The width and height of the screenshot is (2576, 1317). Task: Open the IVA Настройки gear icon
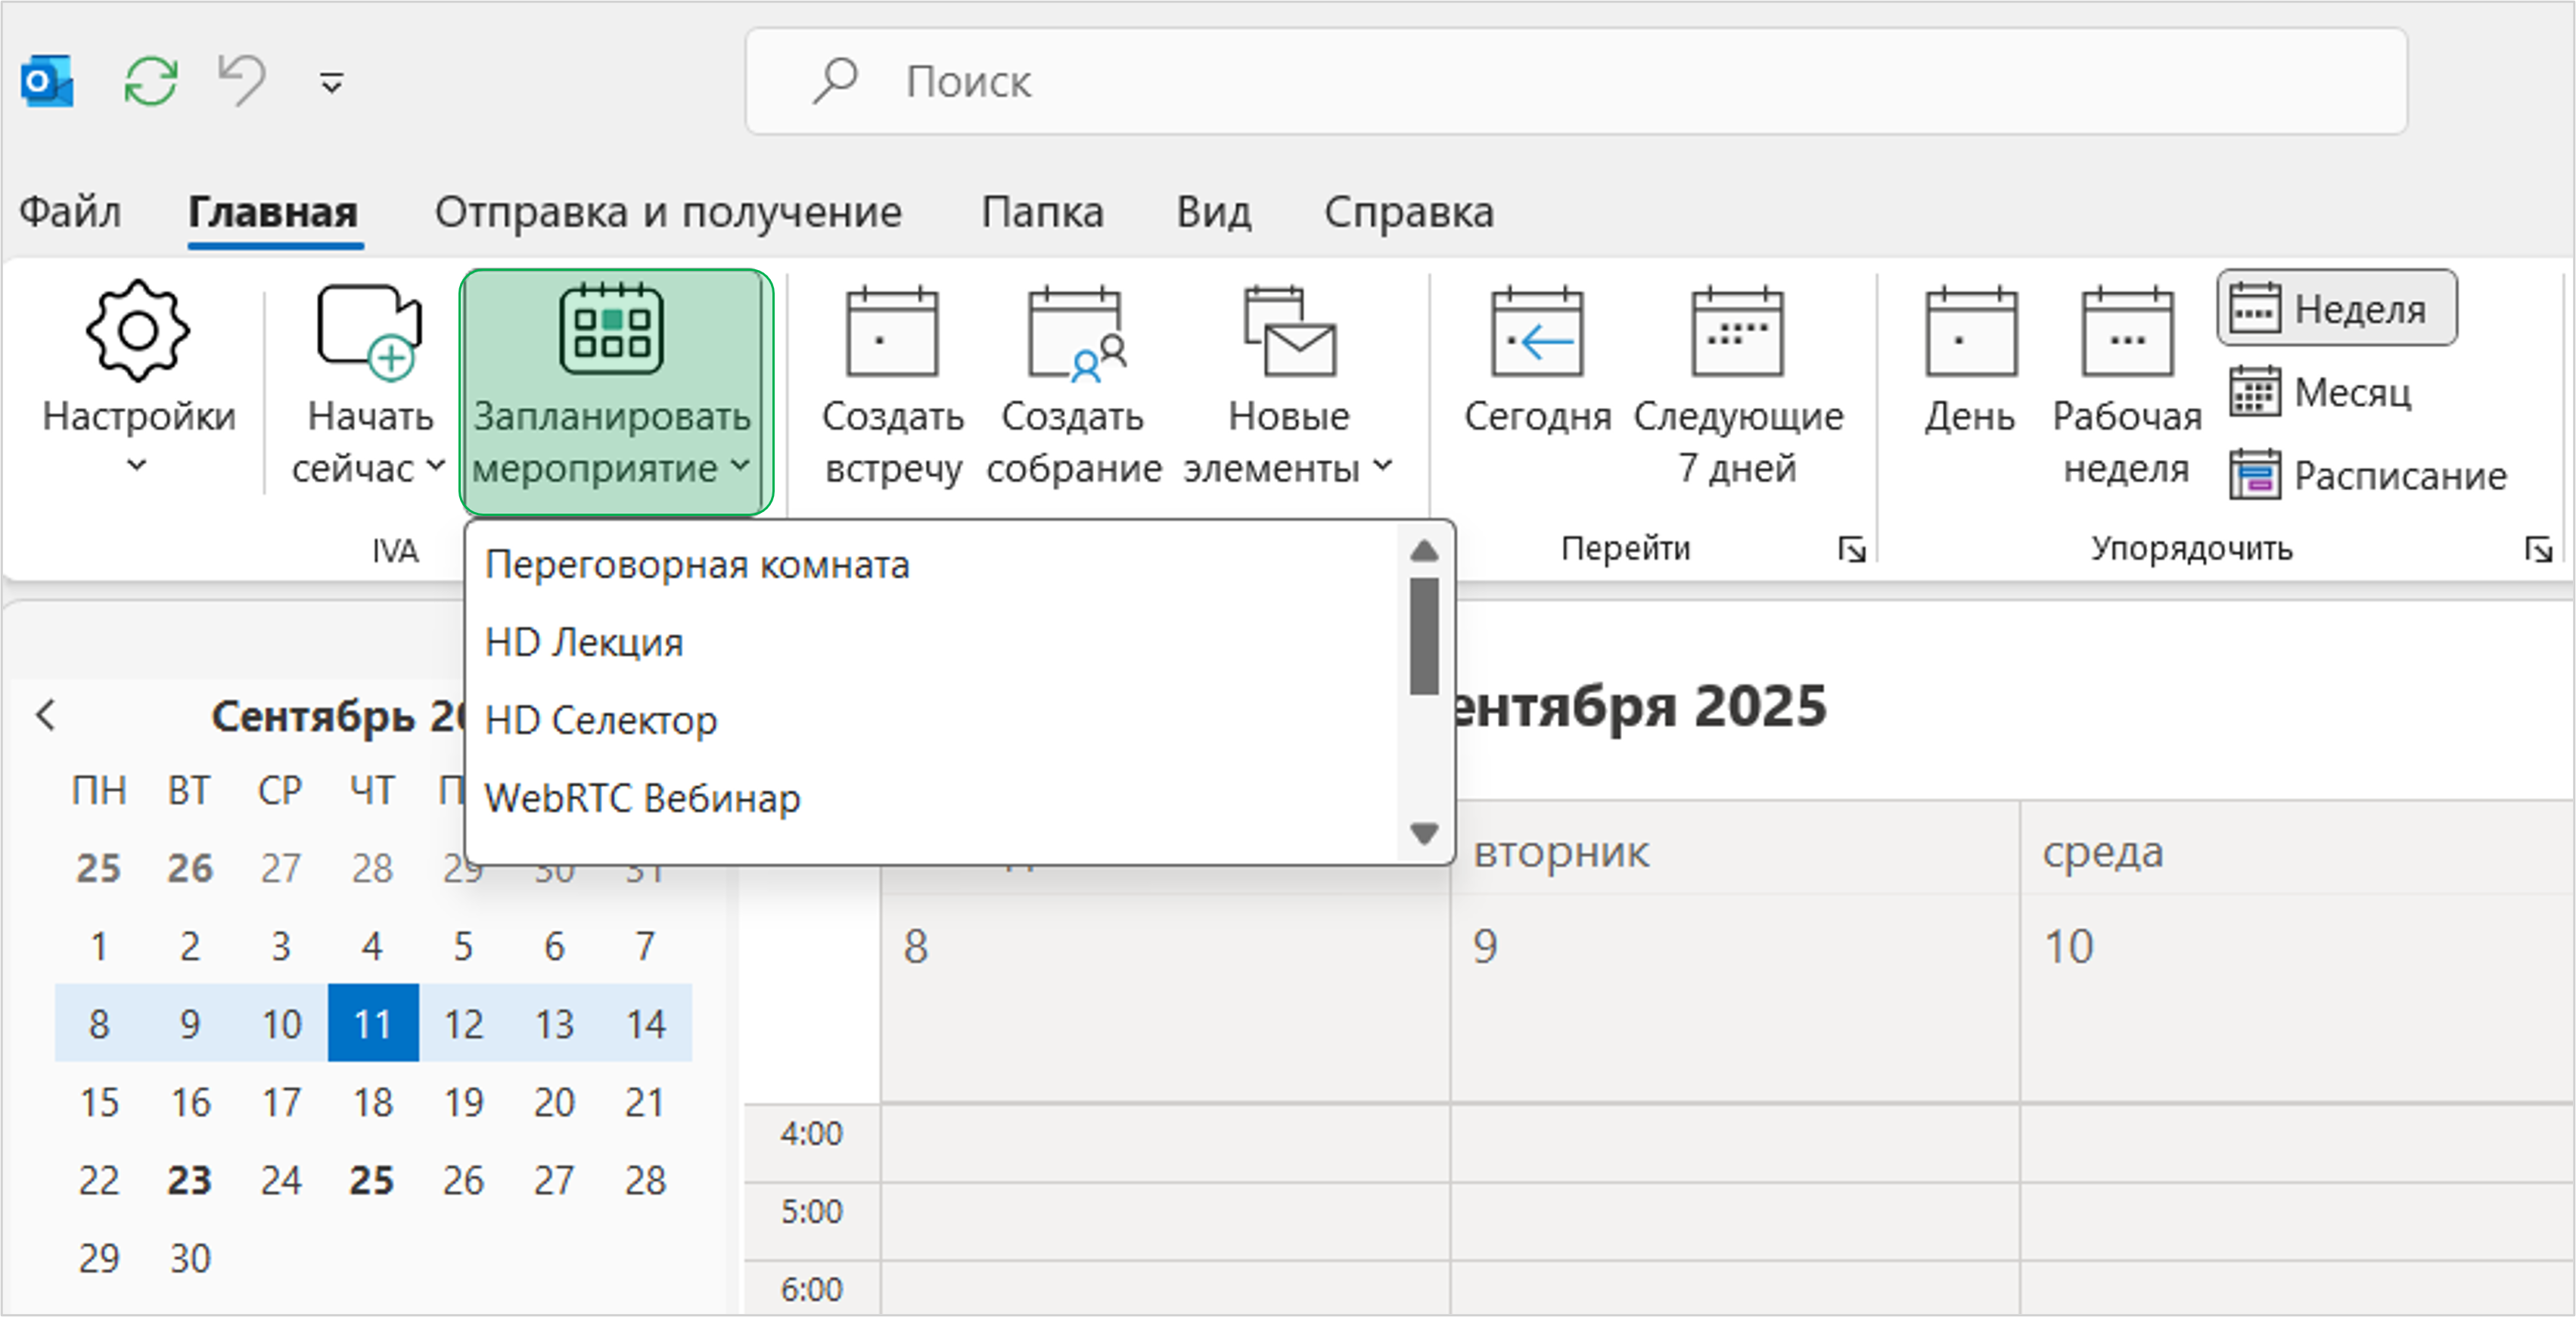pyautogui.click(x=138, y=332)
